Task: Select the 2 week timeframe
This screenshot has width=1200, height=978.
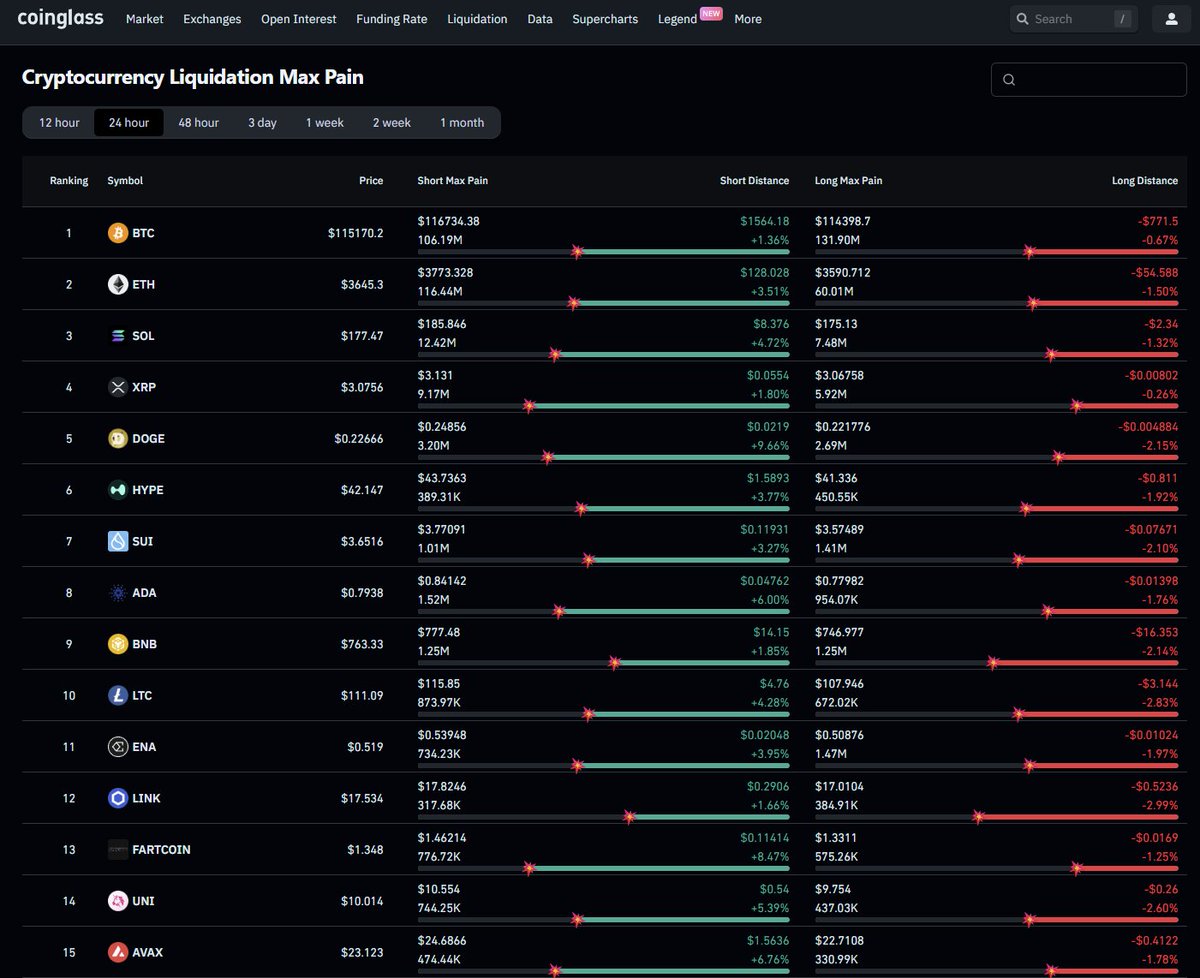Action: pyautogui.click(x=392, y=123)
